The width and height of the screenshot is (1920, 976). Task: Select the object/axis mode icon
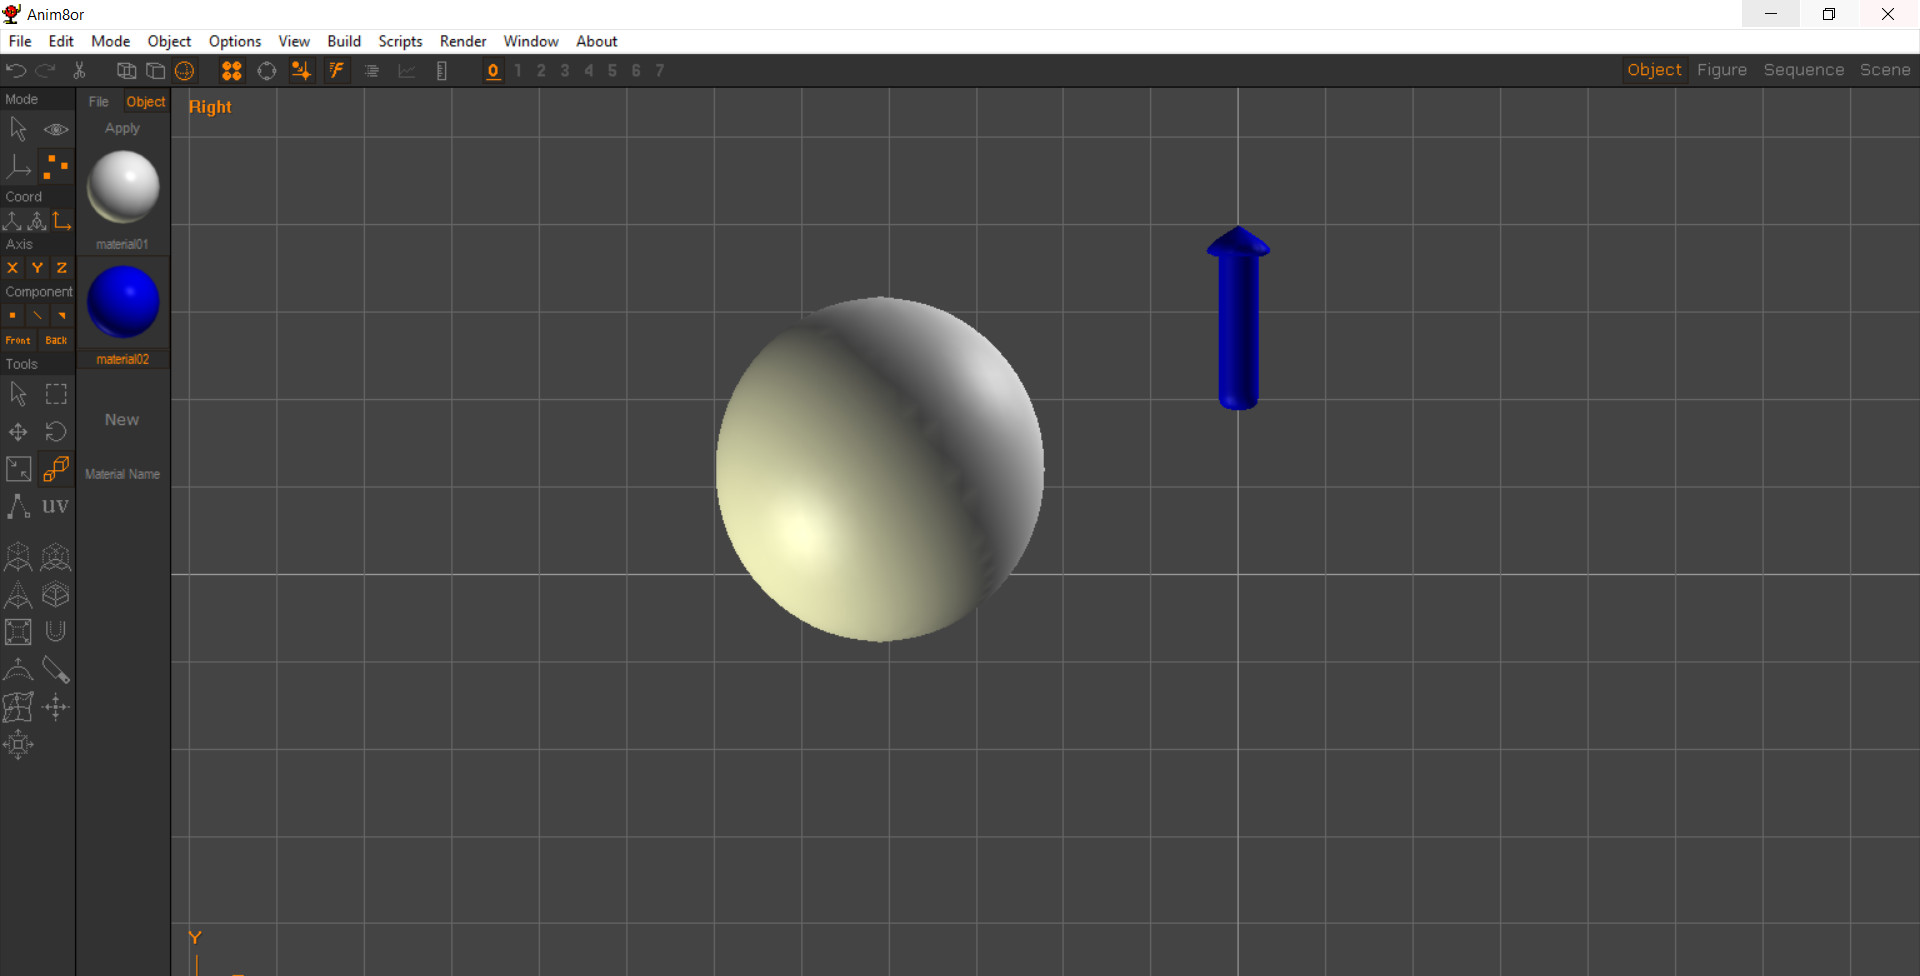18,166
